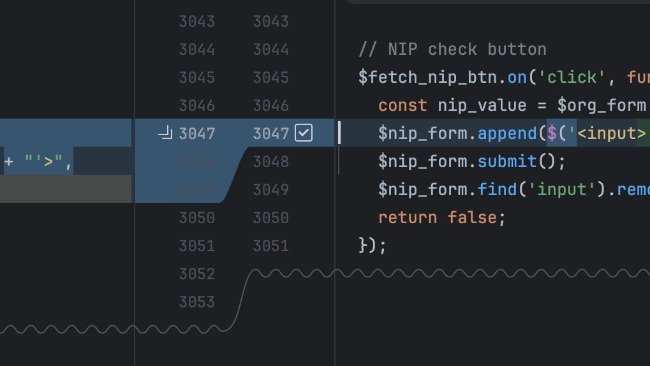Screen dimensions: 650x366
Task: Click the closing }); on line 3051
Action: 373,245
